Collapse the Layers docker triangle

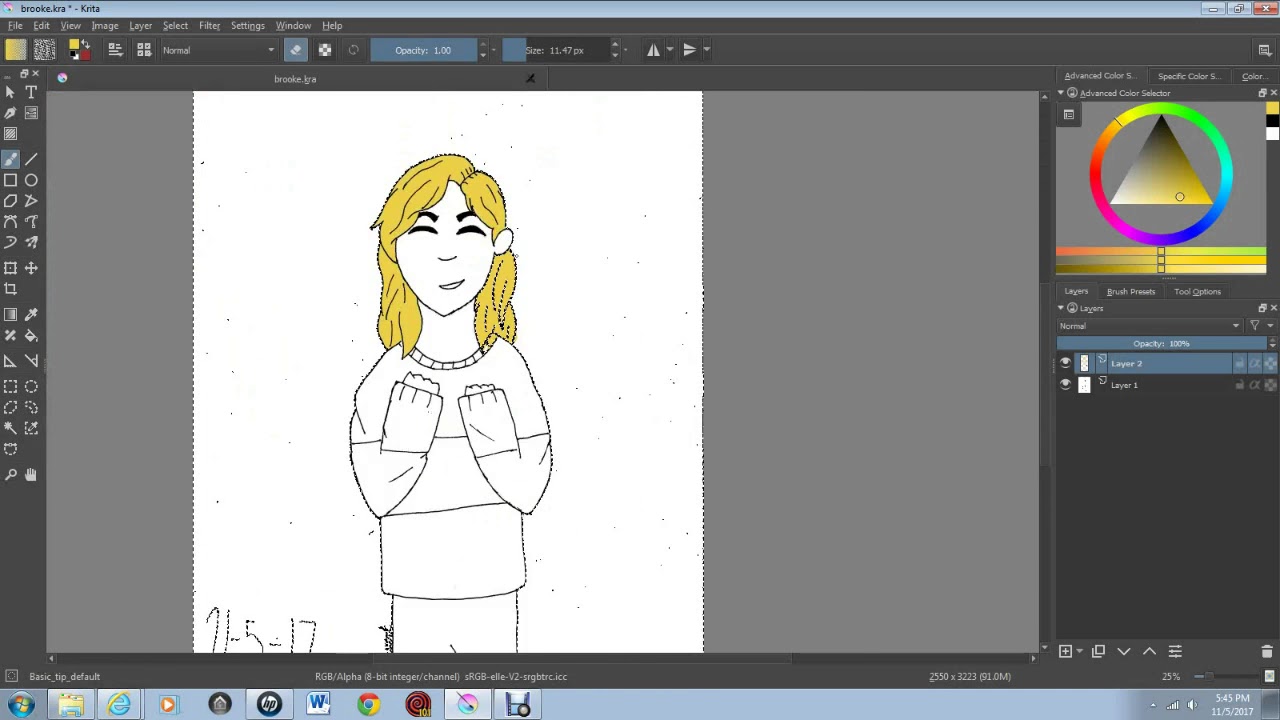(x=1061, y=308)
